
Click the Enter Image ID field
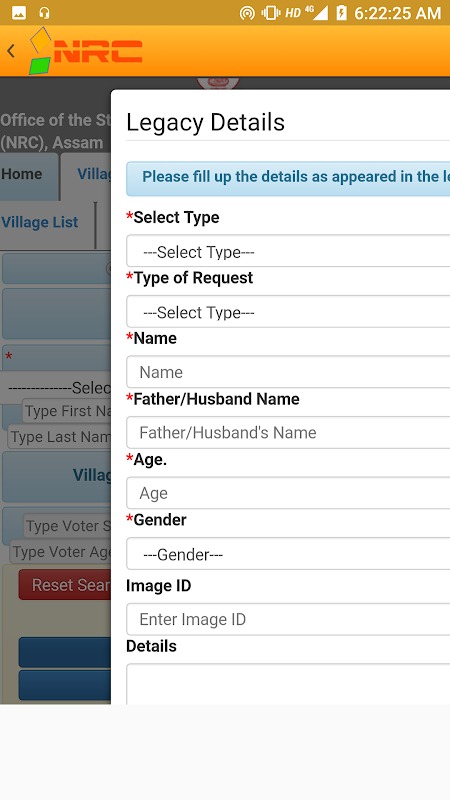[x=288, y=619]
